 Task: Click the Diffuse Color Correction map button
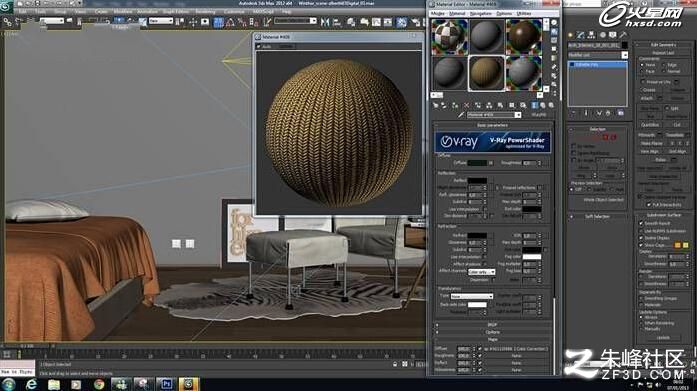click(516, 349)
